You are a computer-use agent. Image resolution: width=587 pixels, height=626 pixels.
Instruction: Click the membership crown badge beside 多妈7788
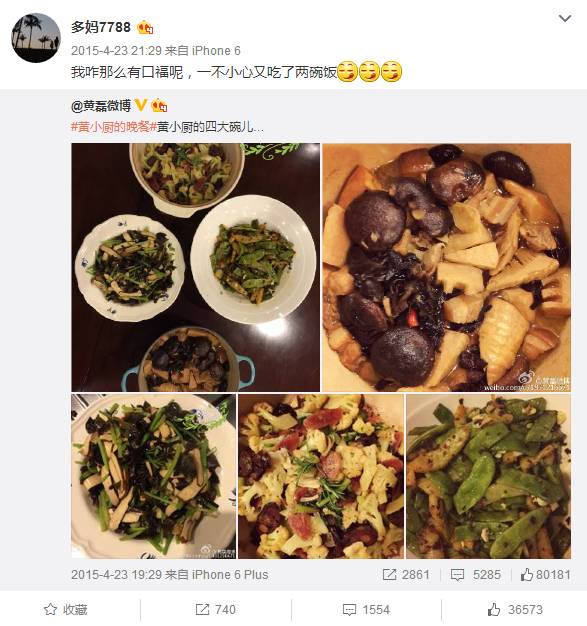click(x=145, y=28)
